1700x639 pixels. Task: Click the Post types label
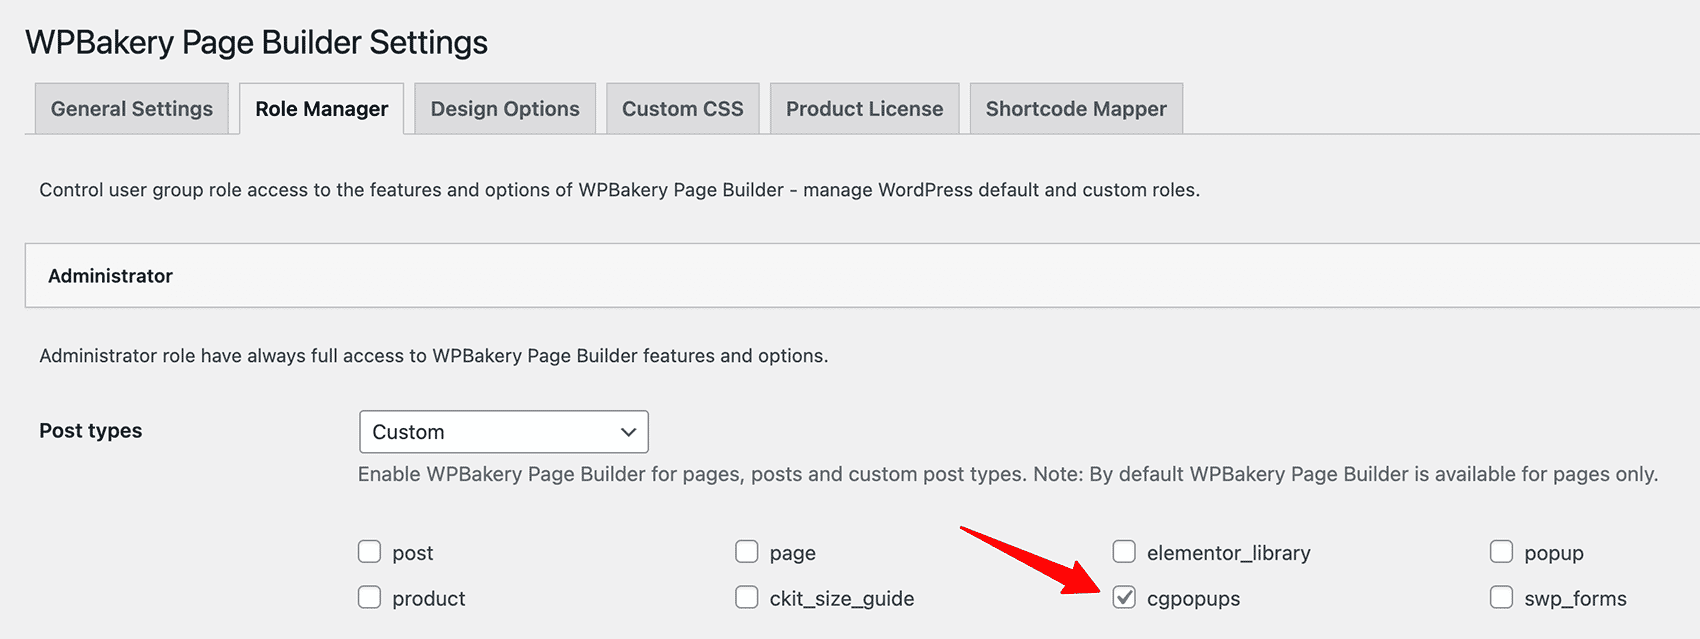[91, 431]
